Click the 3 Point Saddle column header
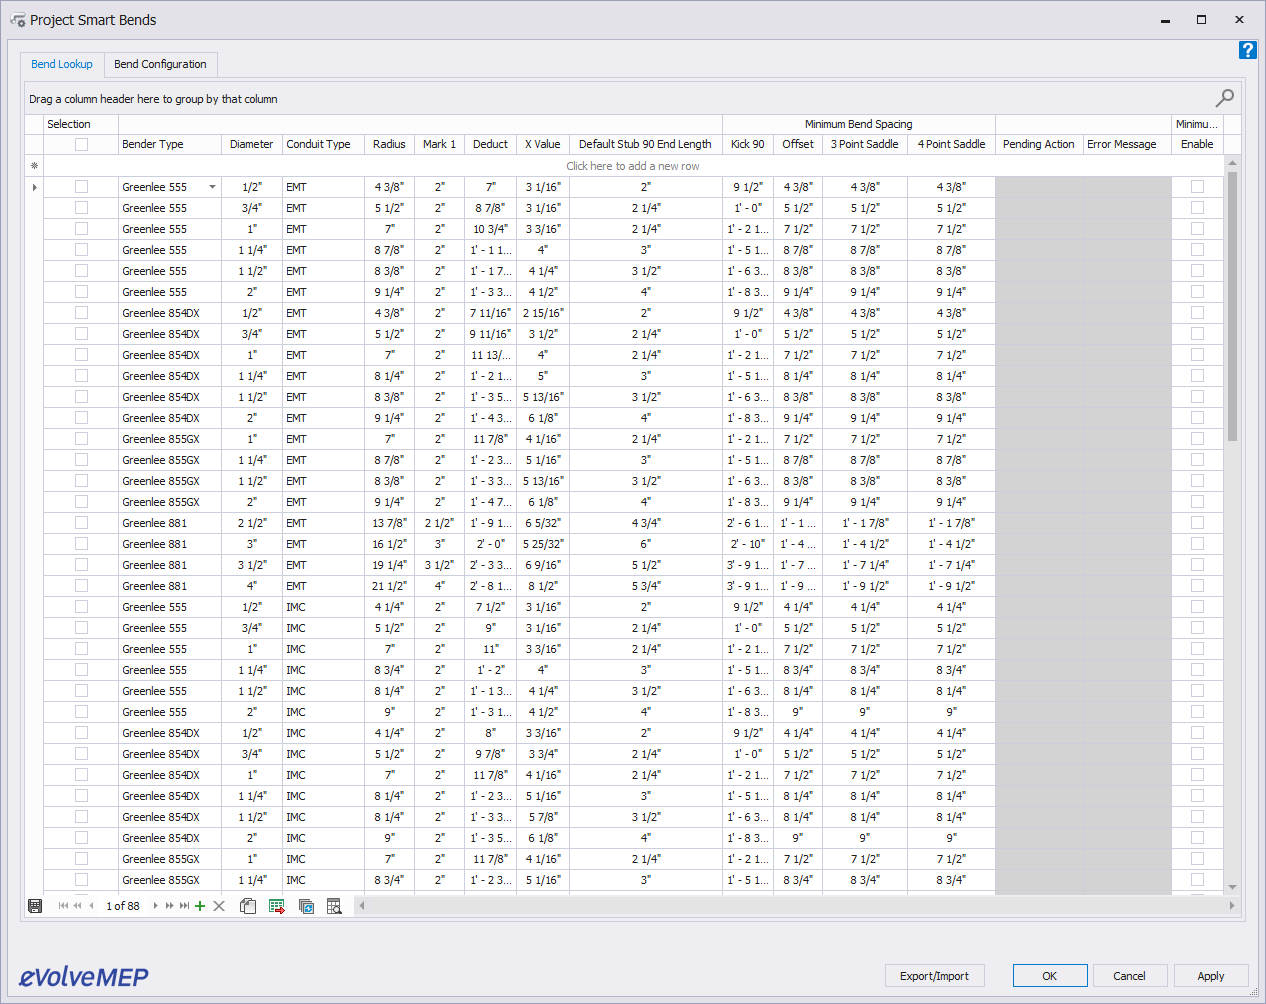1266x1004 pixels. click(865, 144)
